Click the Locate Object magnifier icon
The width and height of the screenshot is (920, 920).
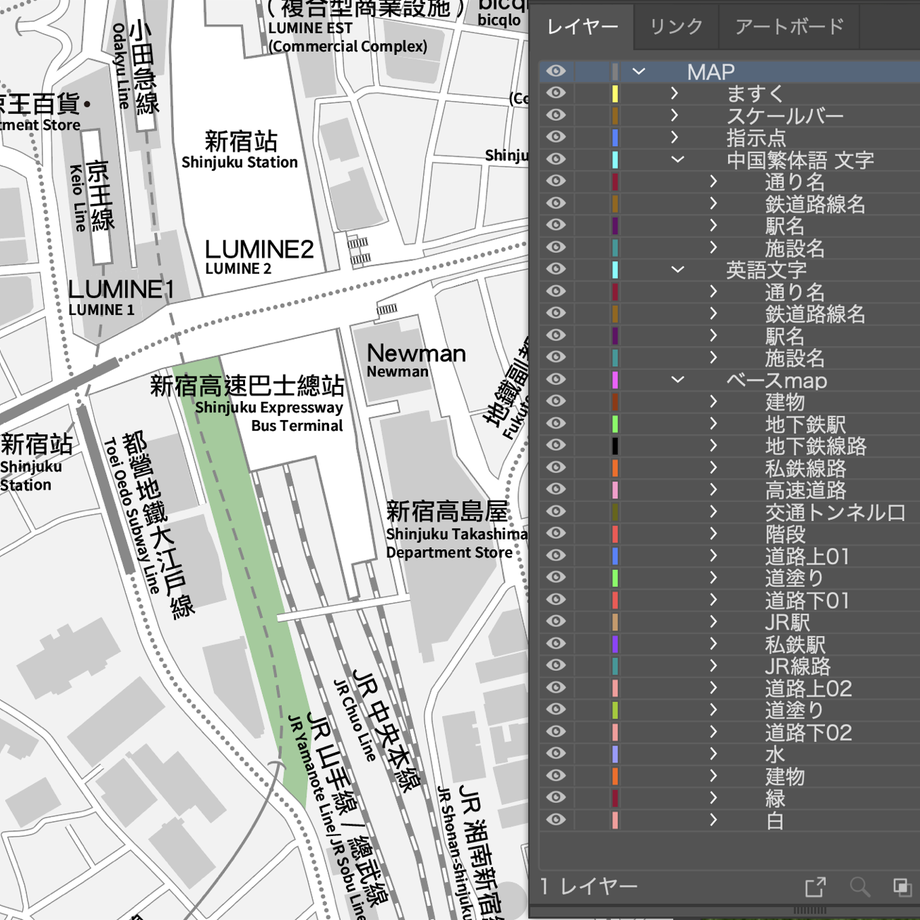pyautogui.click(x=859, y=887)
